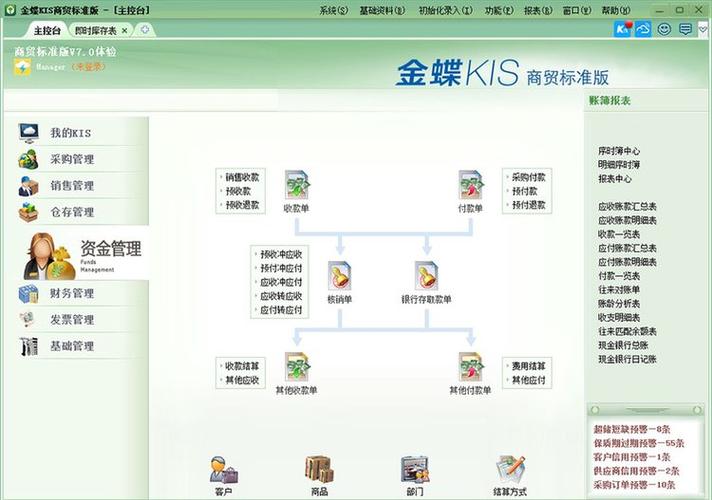The width and height of the screenshot is (712, 500).
Task: View 采购订单预警-10条 alert
Action: [634, 485]
